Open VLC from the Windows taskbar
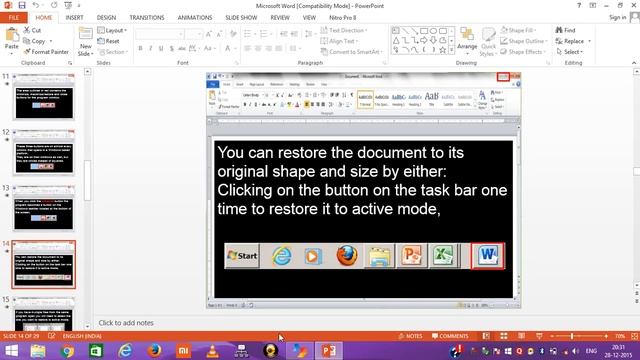 tap(212, 351)
